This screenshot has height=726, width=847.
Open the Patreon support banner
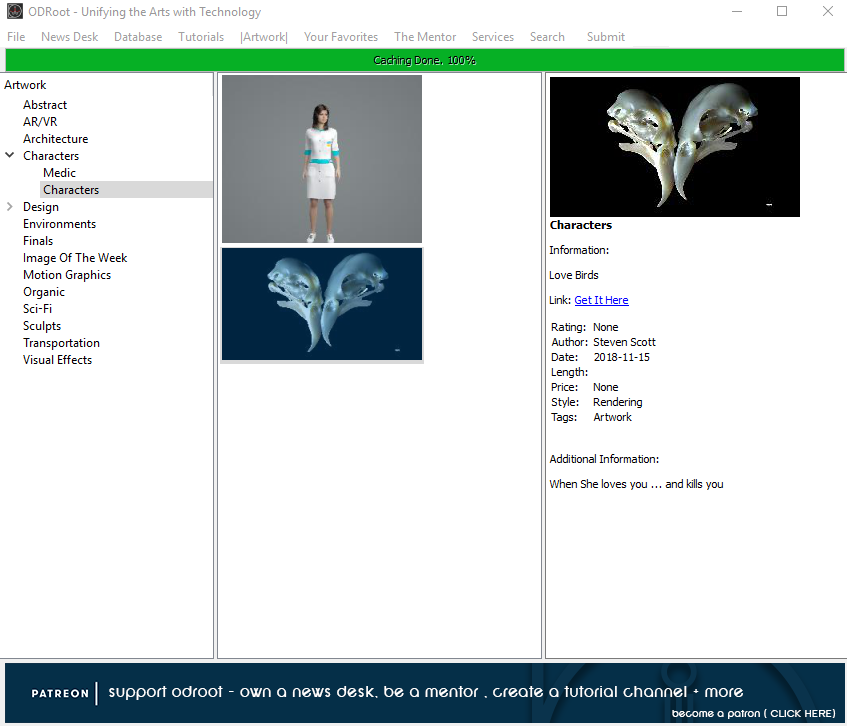pyautogui.click(x=424, y=692)
